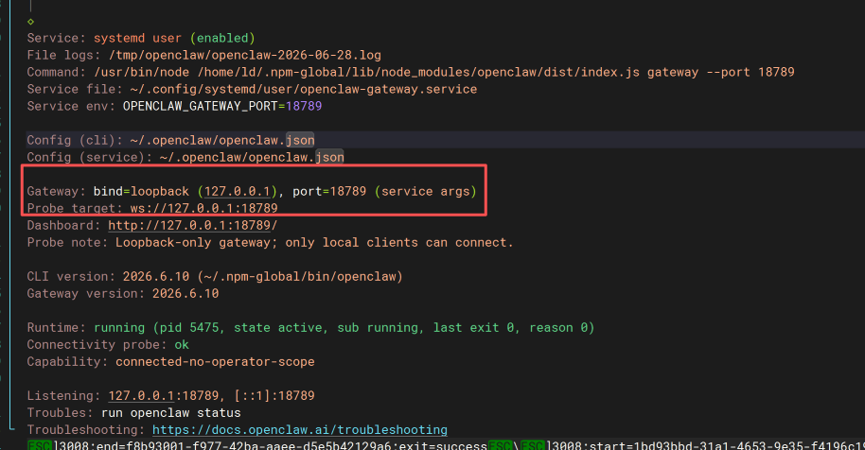Open the docs.openclaw.ai troubleshooting link
Viewport: 865px width, 450px height.
click(x=300, y=430)
